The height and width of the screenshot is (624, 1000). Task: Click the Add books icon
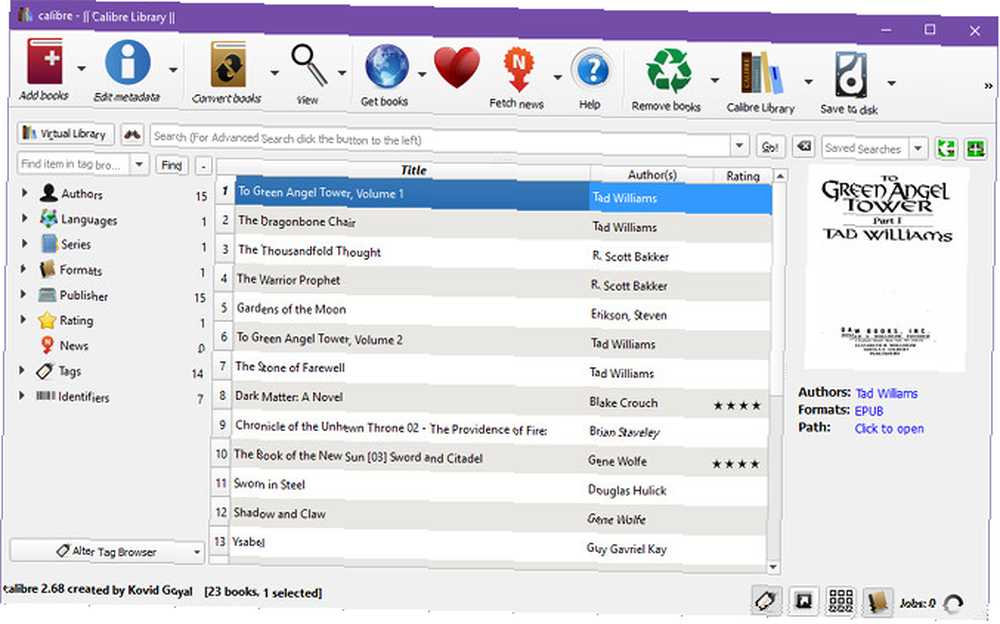[45, 62]
